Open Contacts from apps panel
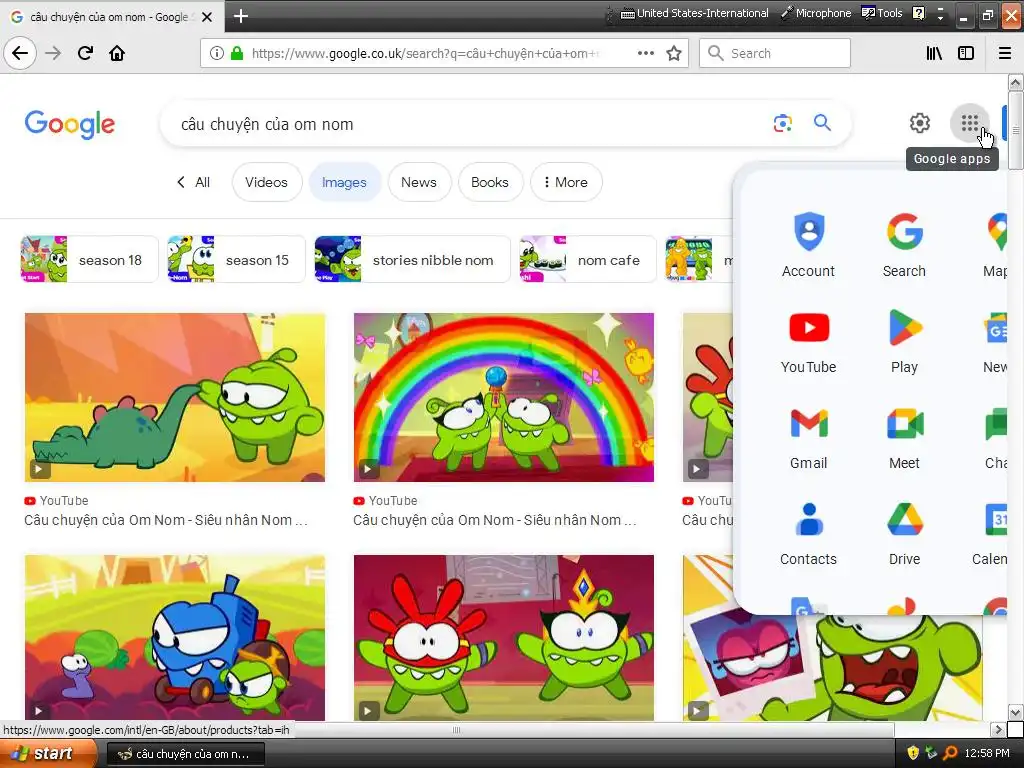The height and width of the screenshot is (768, 1024). tap(808, 533)
